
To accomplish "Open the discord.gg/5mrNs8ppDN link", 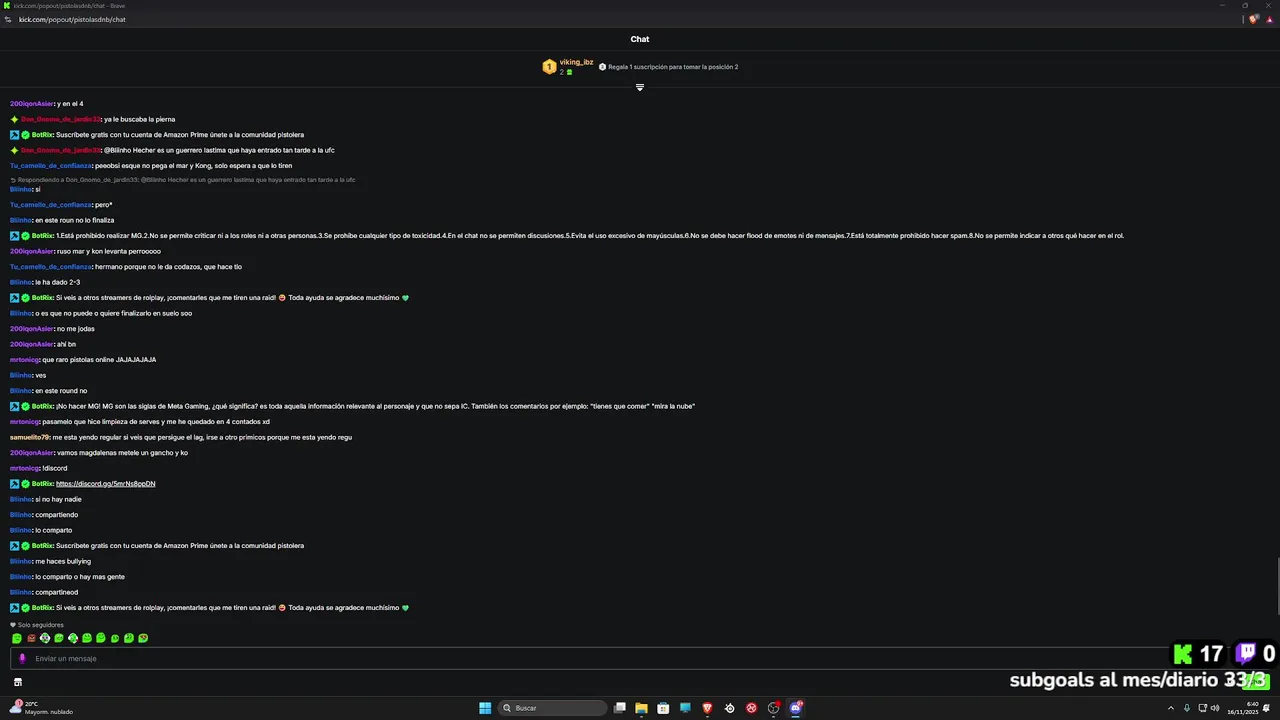I will 105,484.
